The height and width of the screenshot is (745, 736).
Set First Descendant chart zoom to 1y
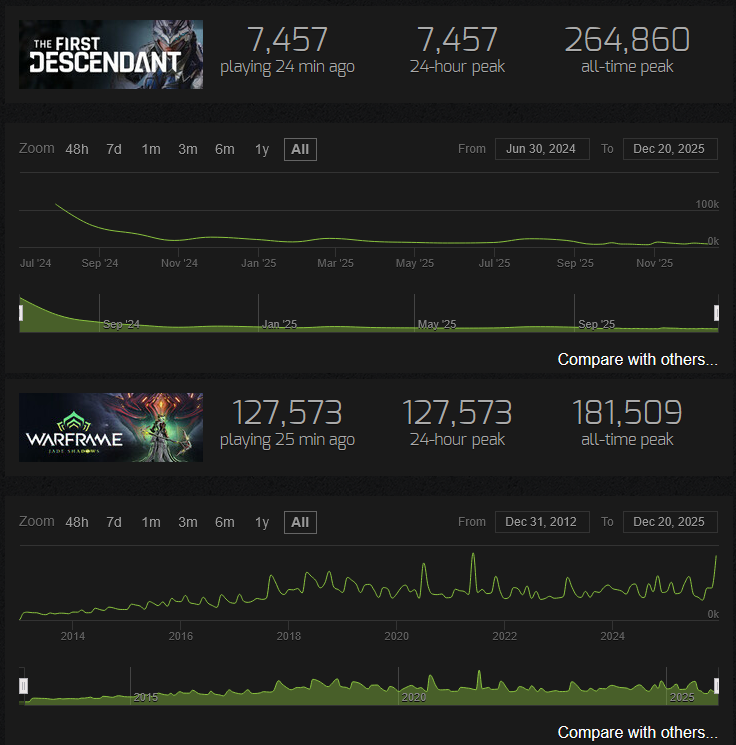coord(262,149)
